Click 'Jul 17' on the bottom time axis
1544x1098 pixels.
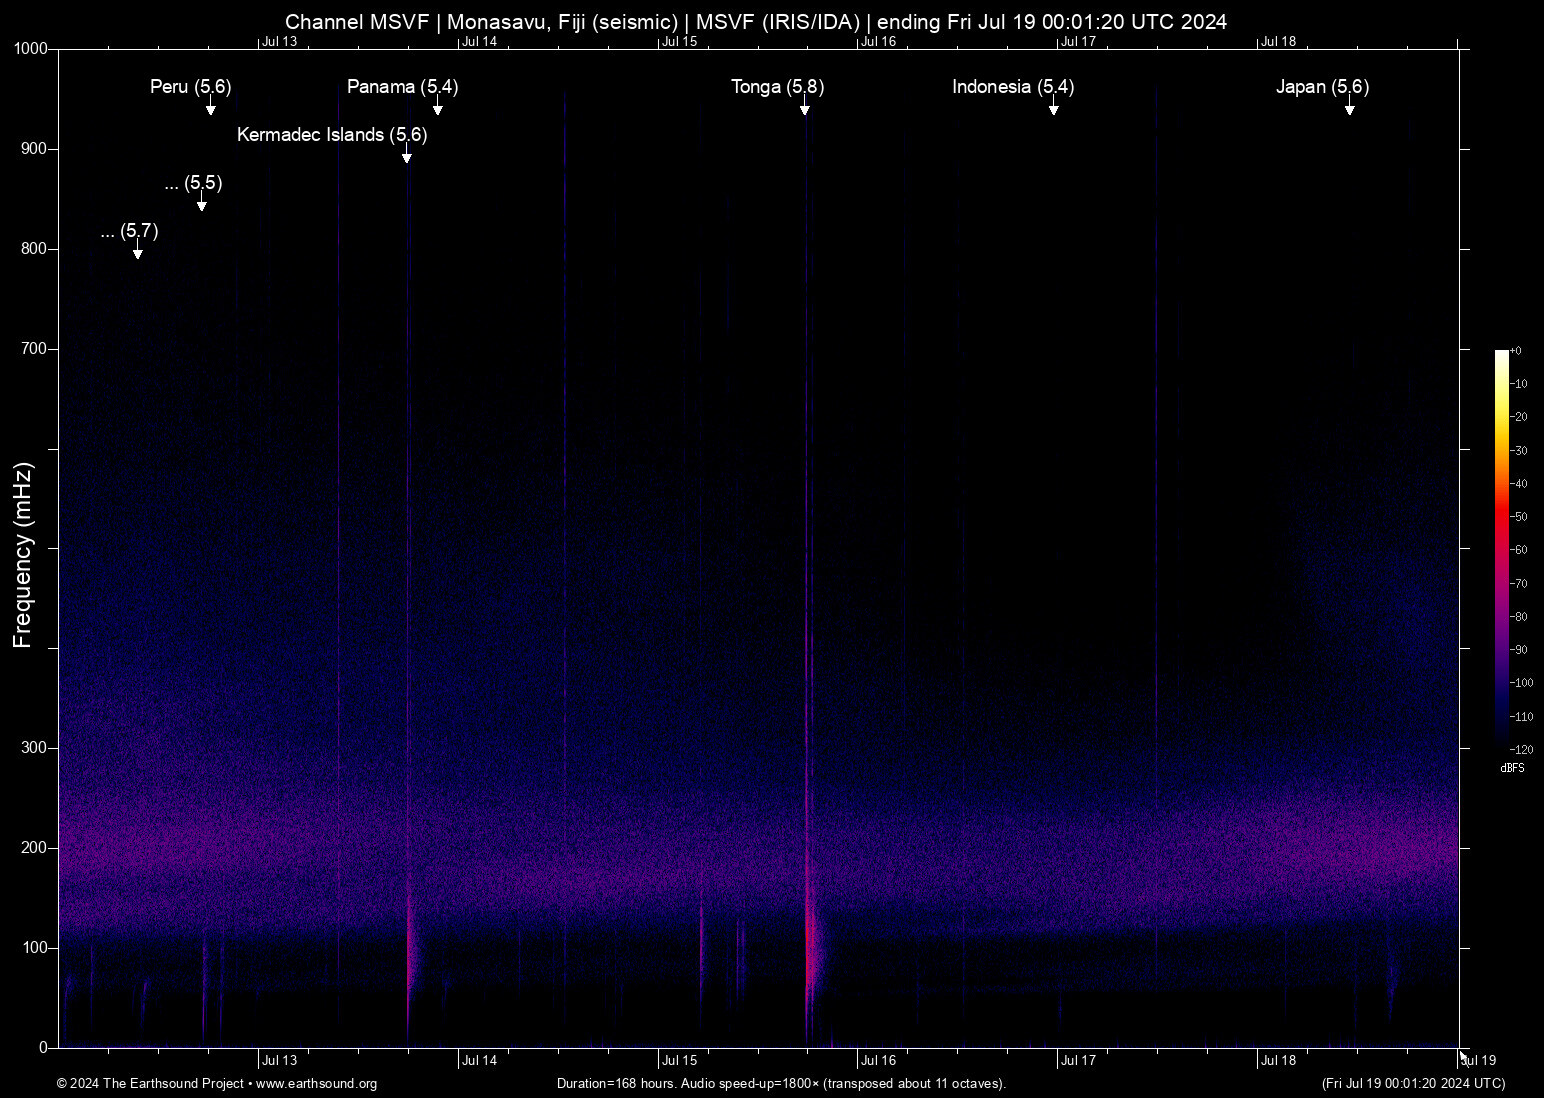(x=1078, y=1061)
